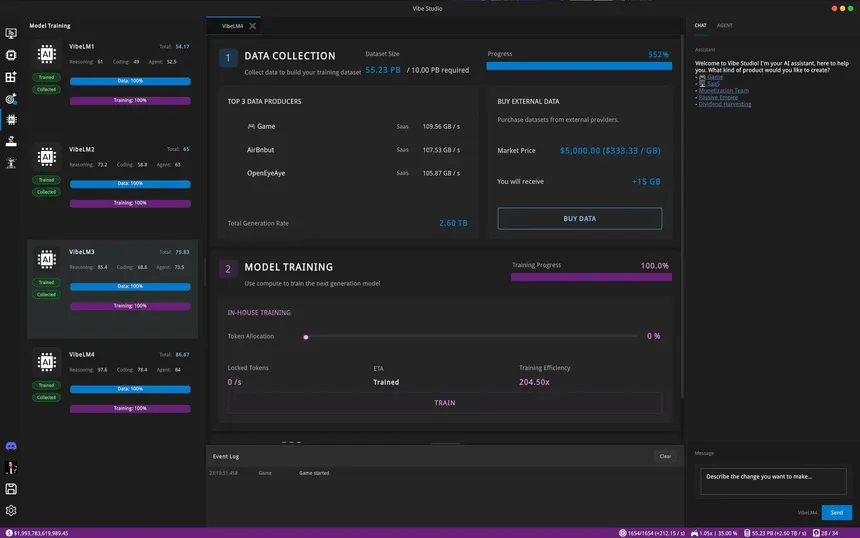Open the settings gear icon

tap(11, 510)
